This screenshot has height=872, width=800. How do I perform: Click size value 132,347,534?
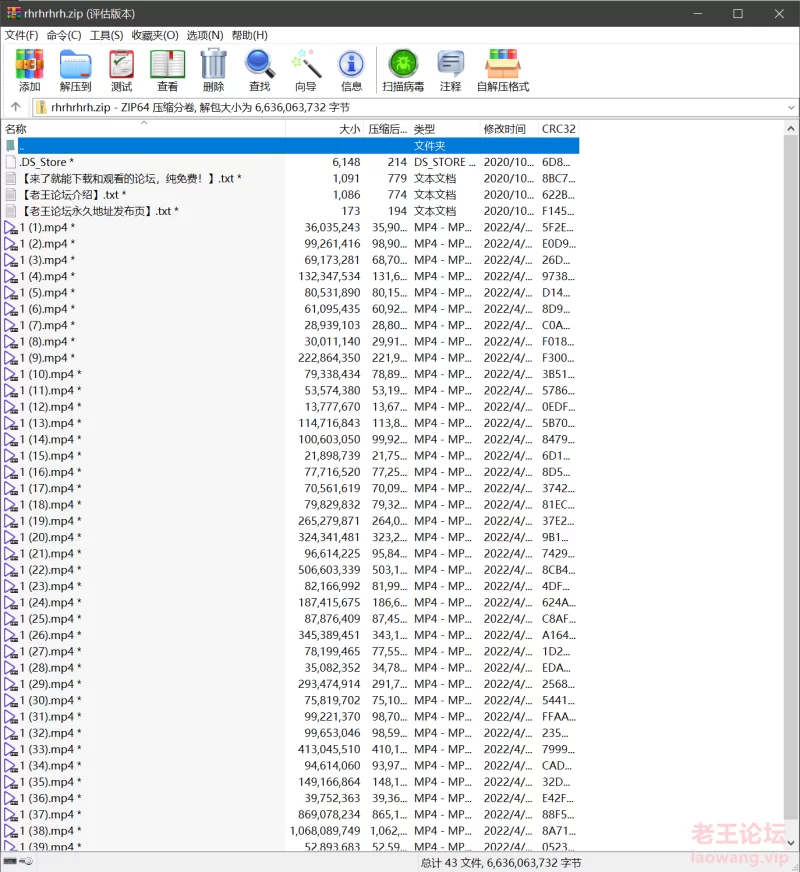329,276
